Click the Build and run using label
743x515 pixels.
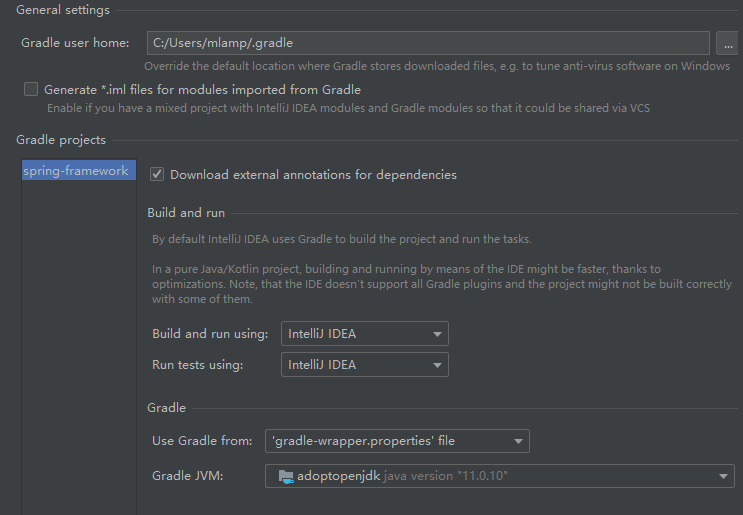point(210,334)
